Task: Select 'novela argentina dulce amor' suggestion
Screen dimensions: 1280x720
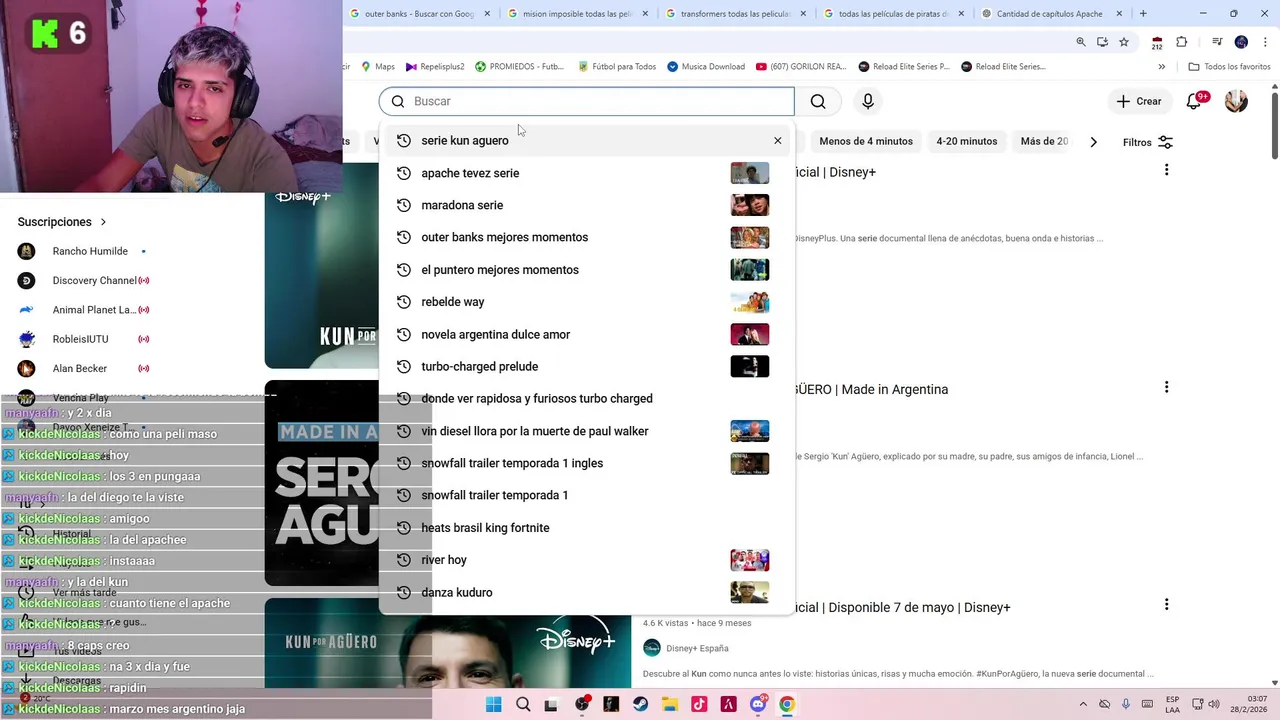Action: click(x=586, y=334)
